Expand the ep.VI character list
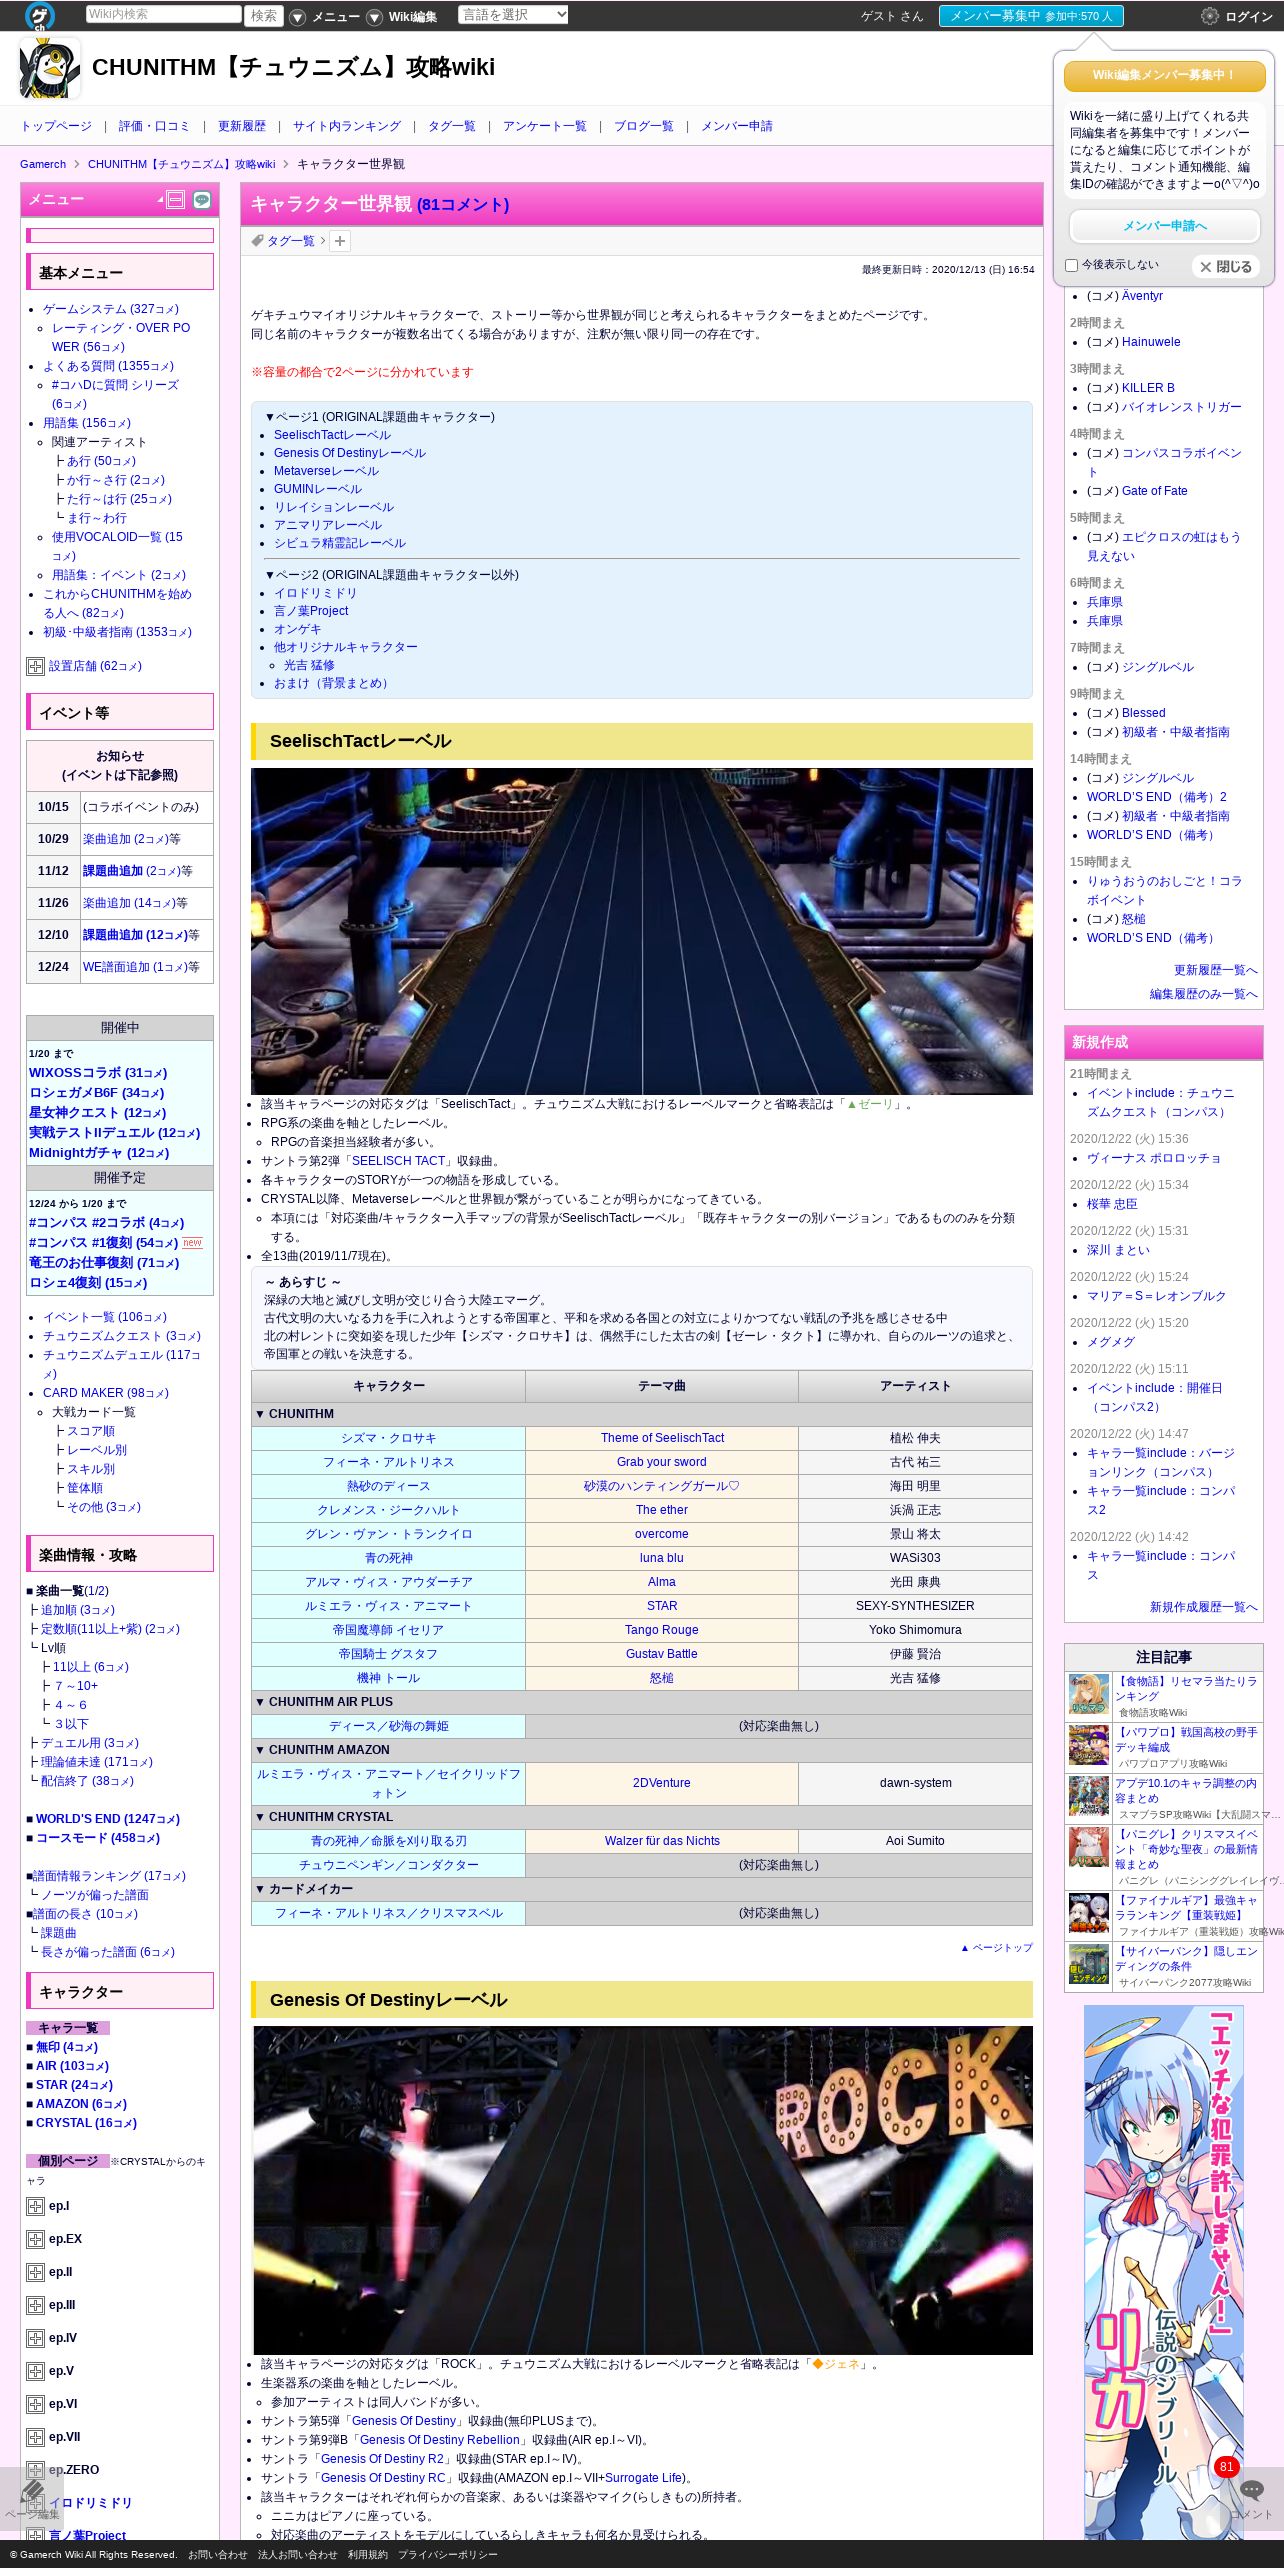This screenshot has width=1284, height=2568. click(35, 2404)
